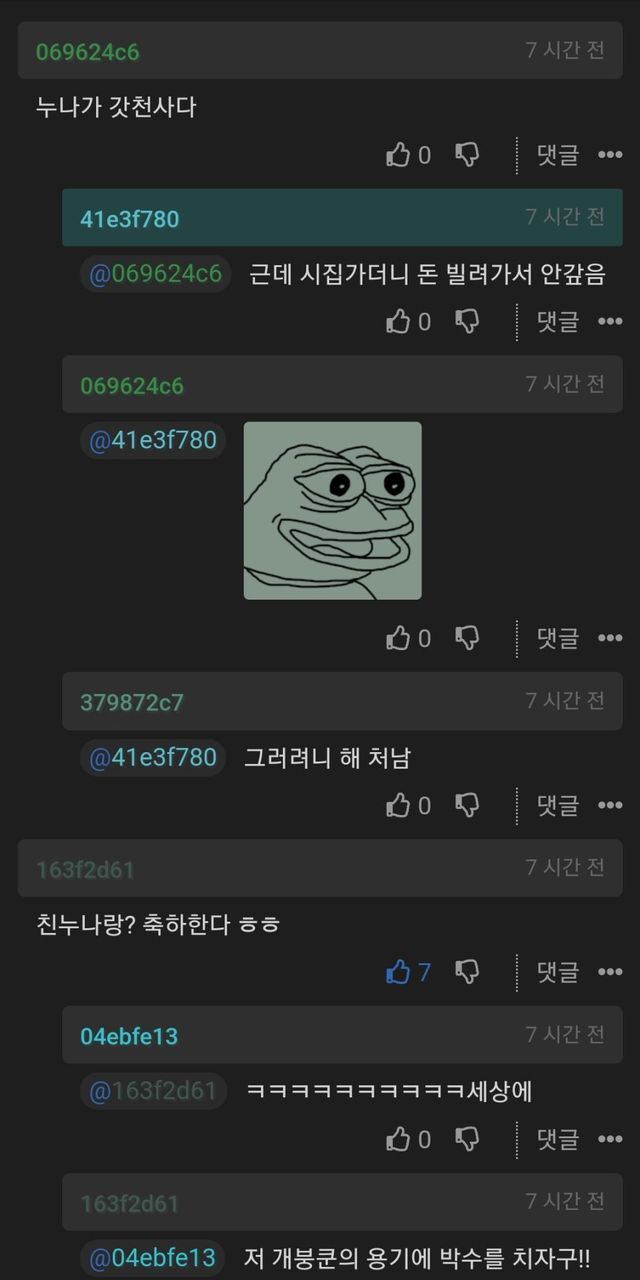The width and height of the screenshot is (640, 1280).
Task: Click 댓글 under '친누나랑? 축하한다 ㅎㅎ'
Action: pyautogui.click(x=558, y=972)
